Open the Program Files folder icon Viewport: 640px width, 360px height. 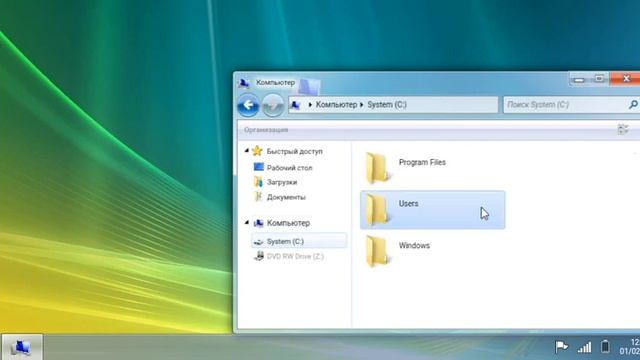(377, 167)
